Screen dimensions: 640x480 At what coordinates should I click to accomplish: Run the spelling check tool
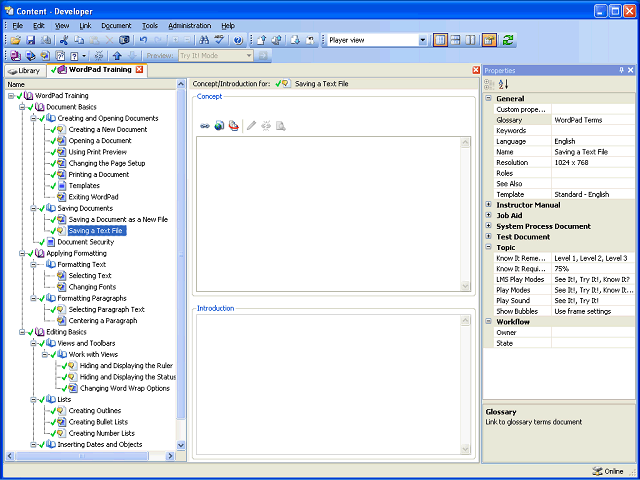click(x=219, y=40)
